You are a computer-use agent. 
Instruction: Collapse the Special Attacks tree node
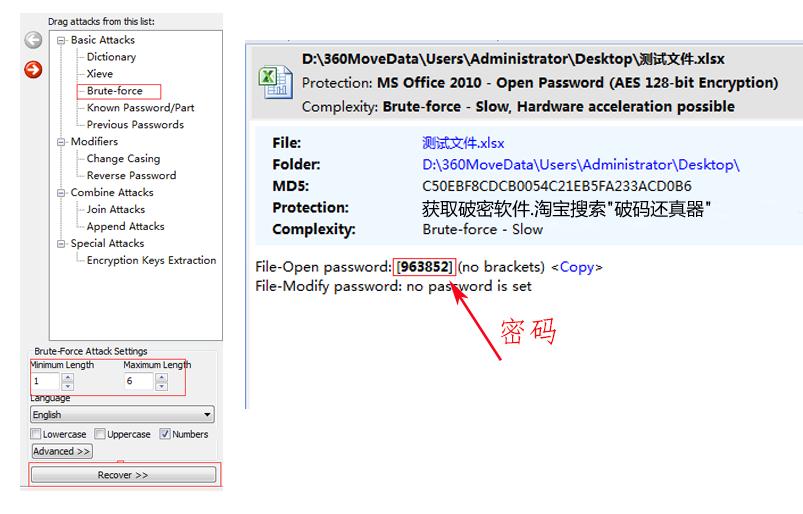point(61,244)
